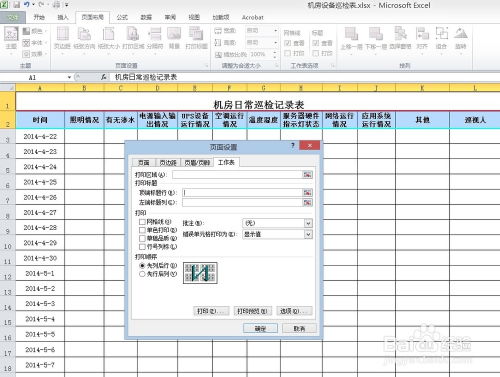Click the Undo arrow in quick access toolbar
The image size is (500, 377).
point(27,5)
